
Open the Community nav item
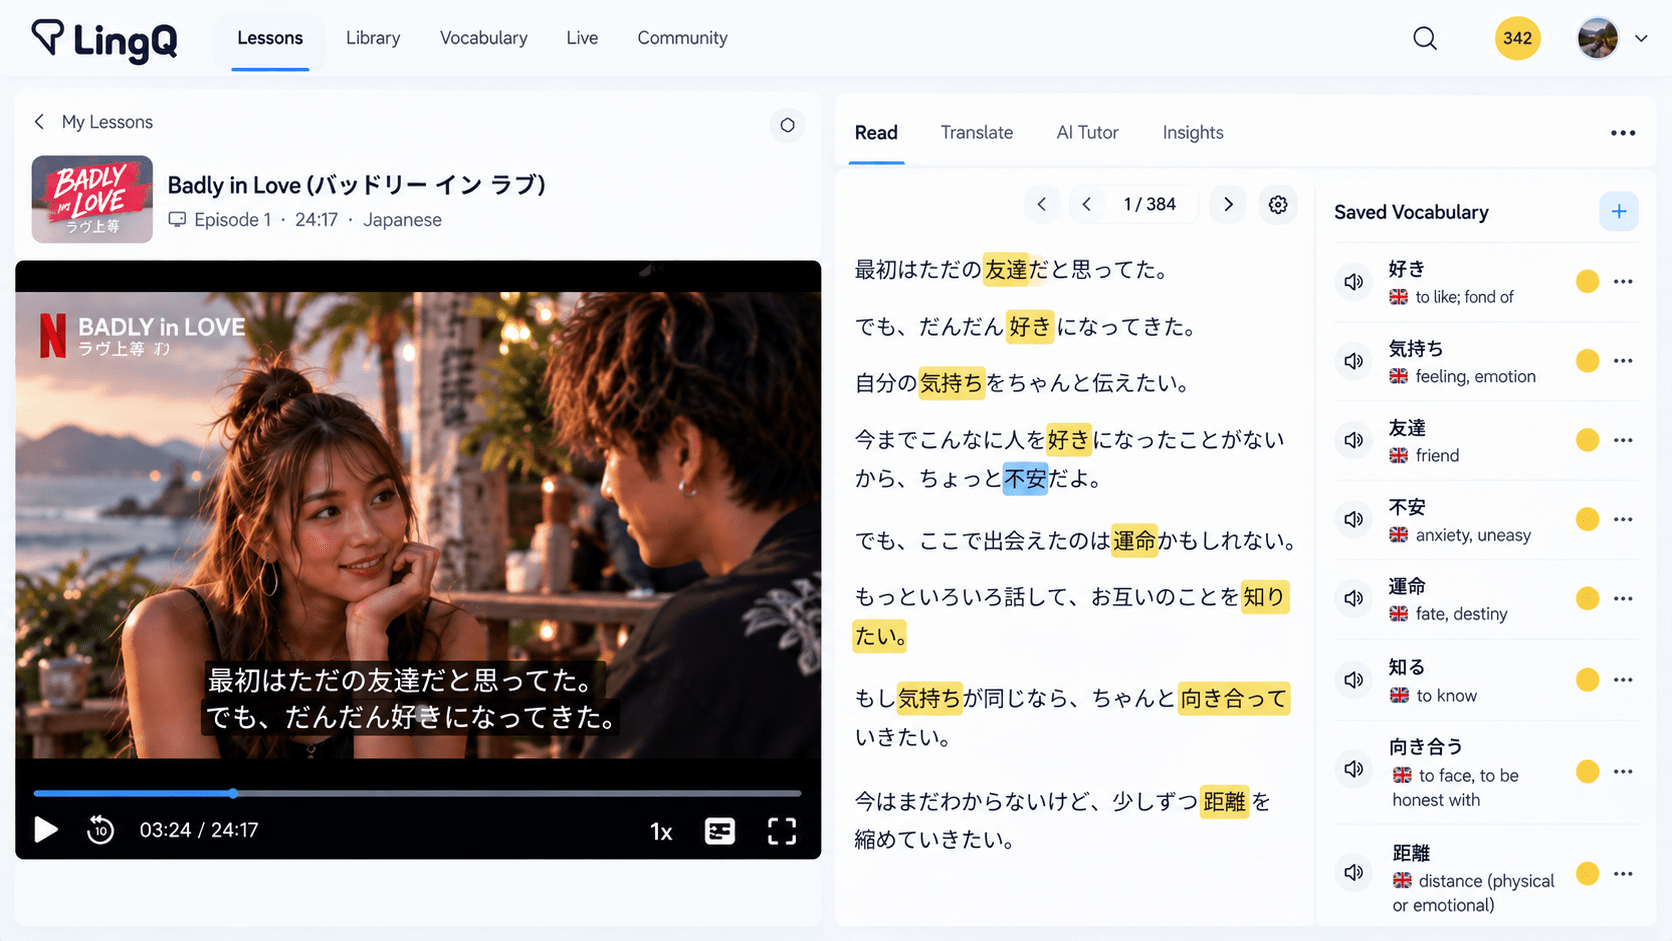click(682, 38)
